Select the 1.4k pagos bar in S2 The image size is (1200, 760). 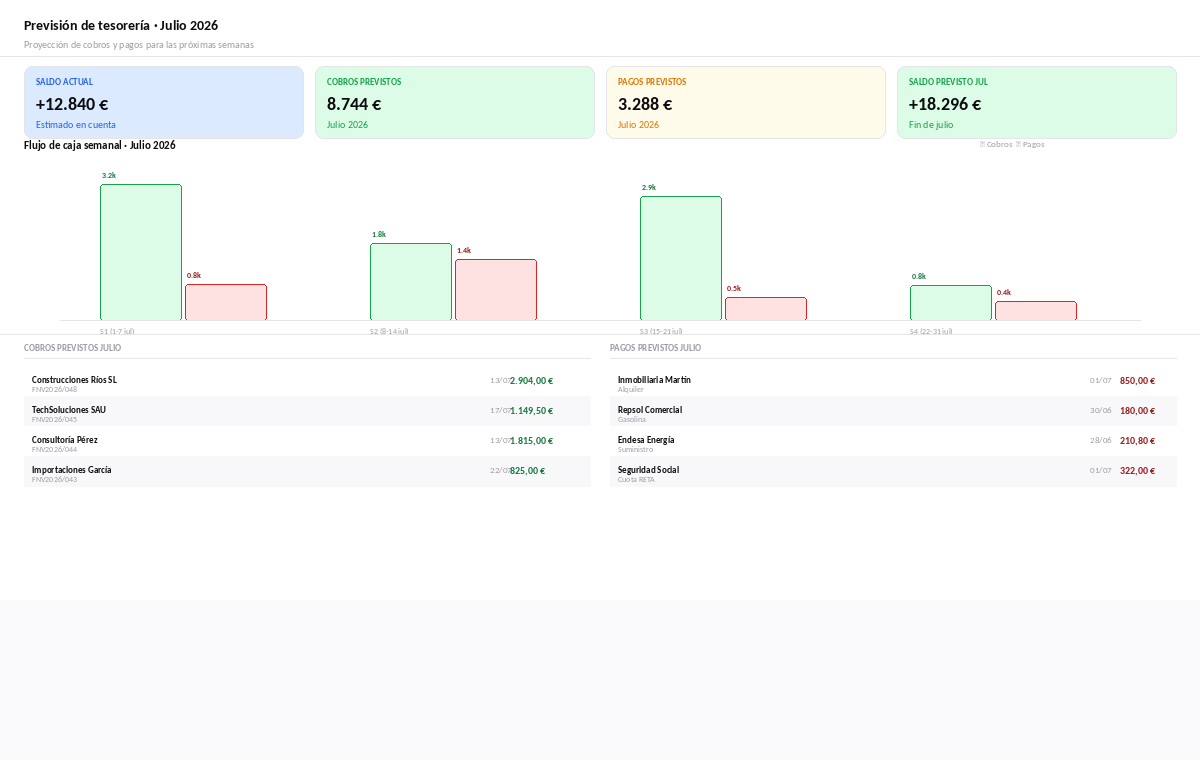496,290
